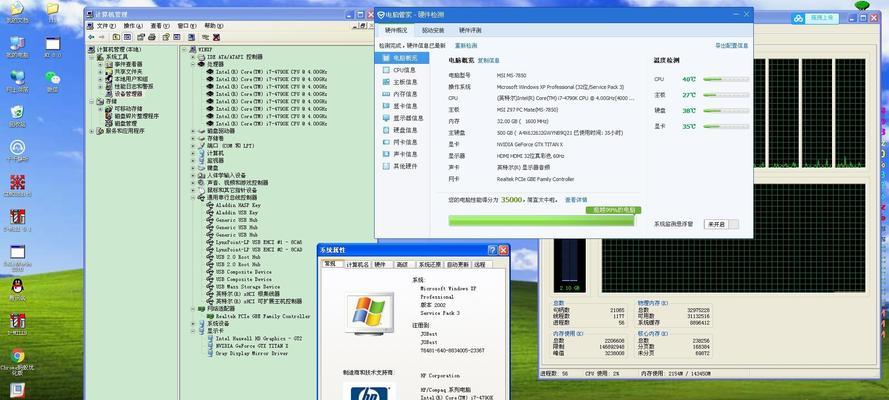Click 导出配置信息 link
This screenshot has height=400, width=889.
pyautogui.click(x=731, y=45)
